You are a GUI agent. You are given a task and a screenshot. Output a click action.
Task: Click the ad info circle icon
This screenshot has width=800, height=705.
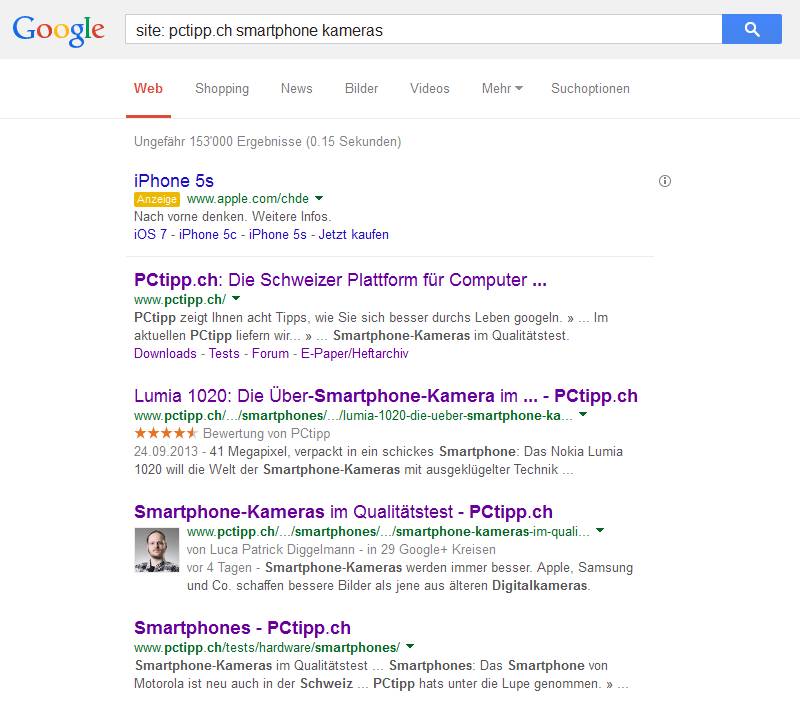tap(665, 181)
